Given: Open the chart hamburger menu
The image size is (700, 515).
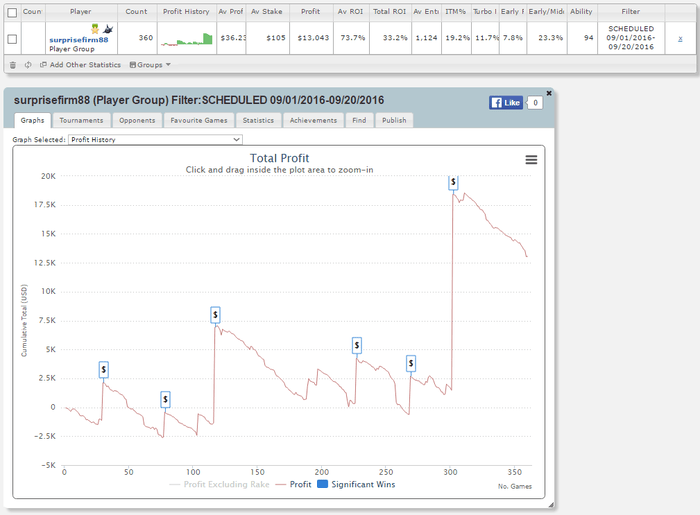Looking at the screenshot, I should [x=531, y=160].
